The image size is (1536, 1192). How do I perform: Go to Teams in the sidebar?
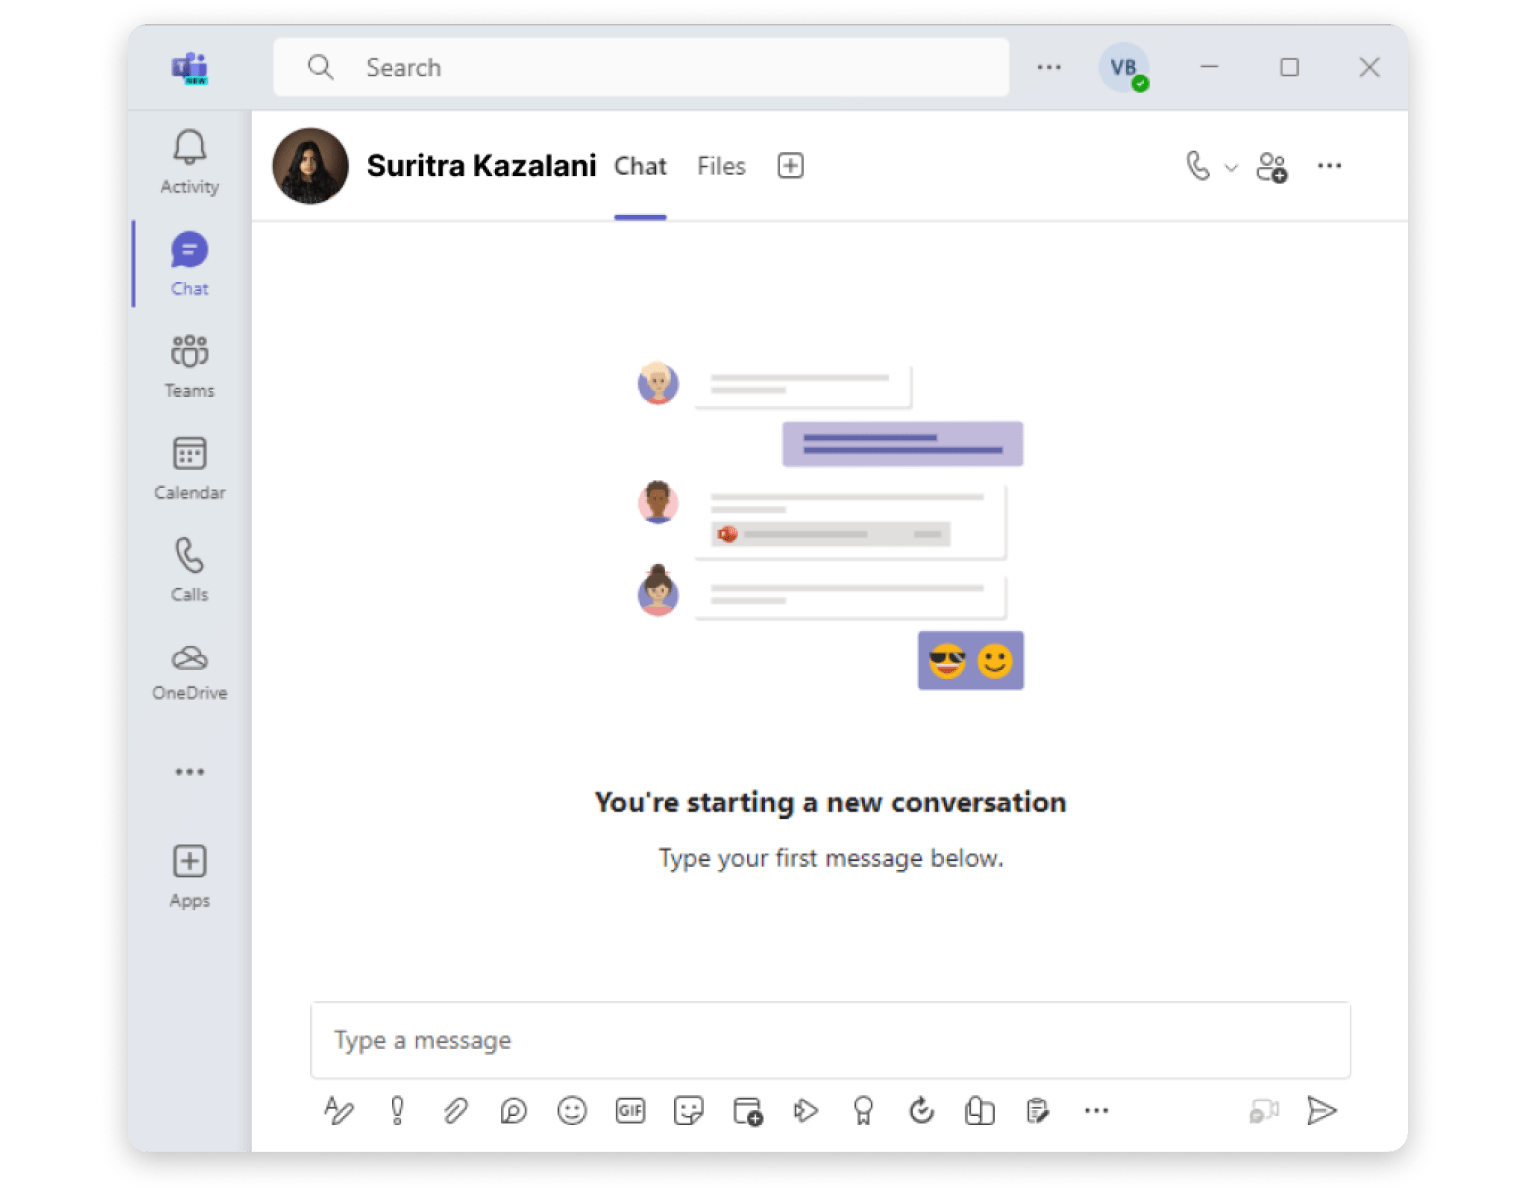pos(189,366)
